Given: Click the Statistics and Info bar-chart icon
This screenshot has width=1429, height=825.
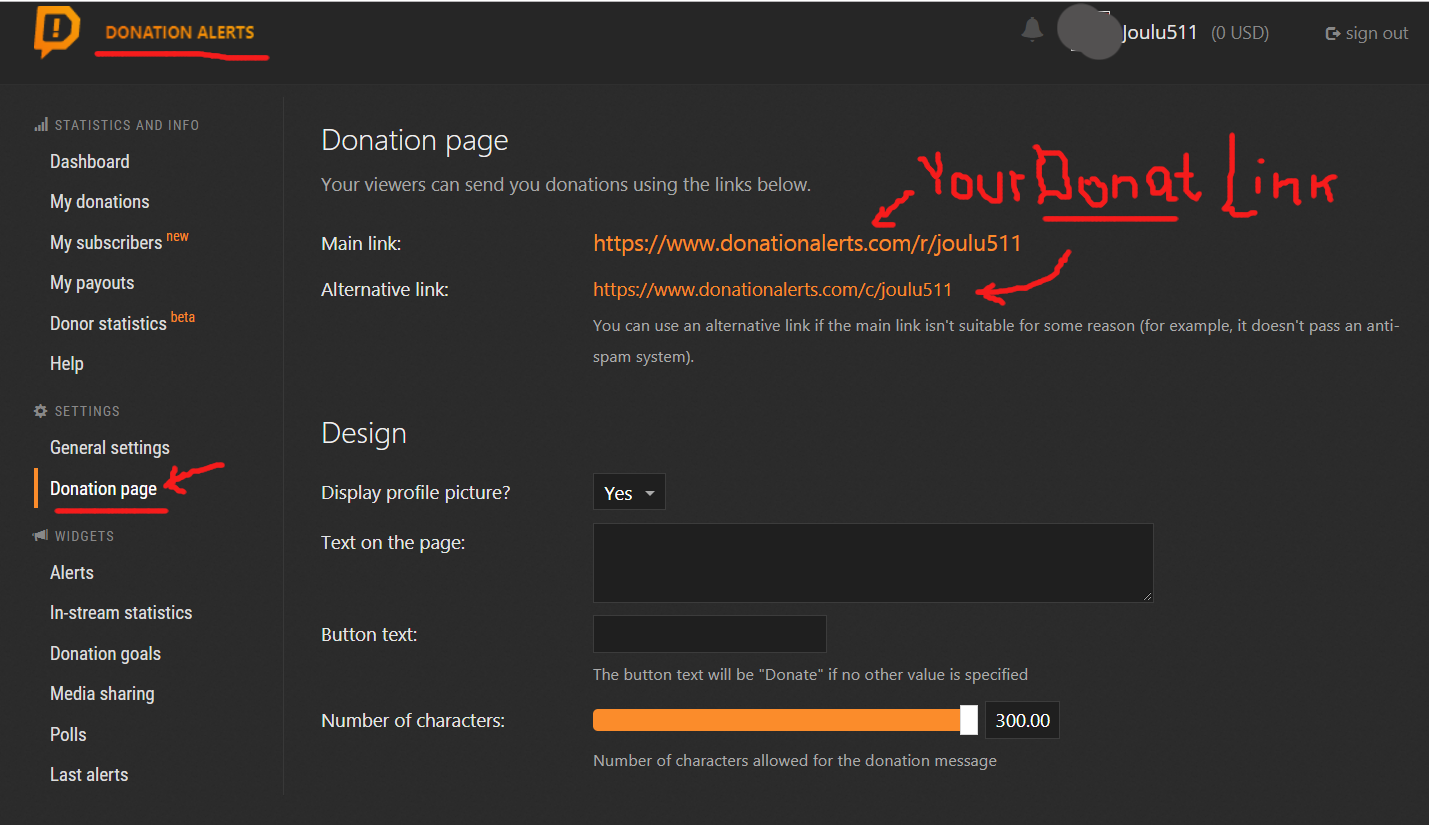Looking at the screenshot, I should [x=41, y=125].
